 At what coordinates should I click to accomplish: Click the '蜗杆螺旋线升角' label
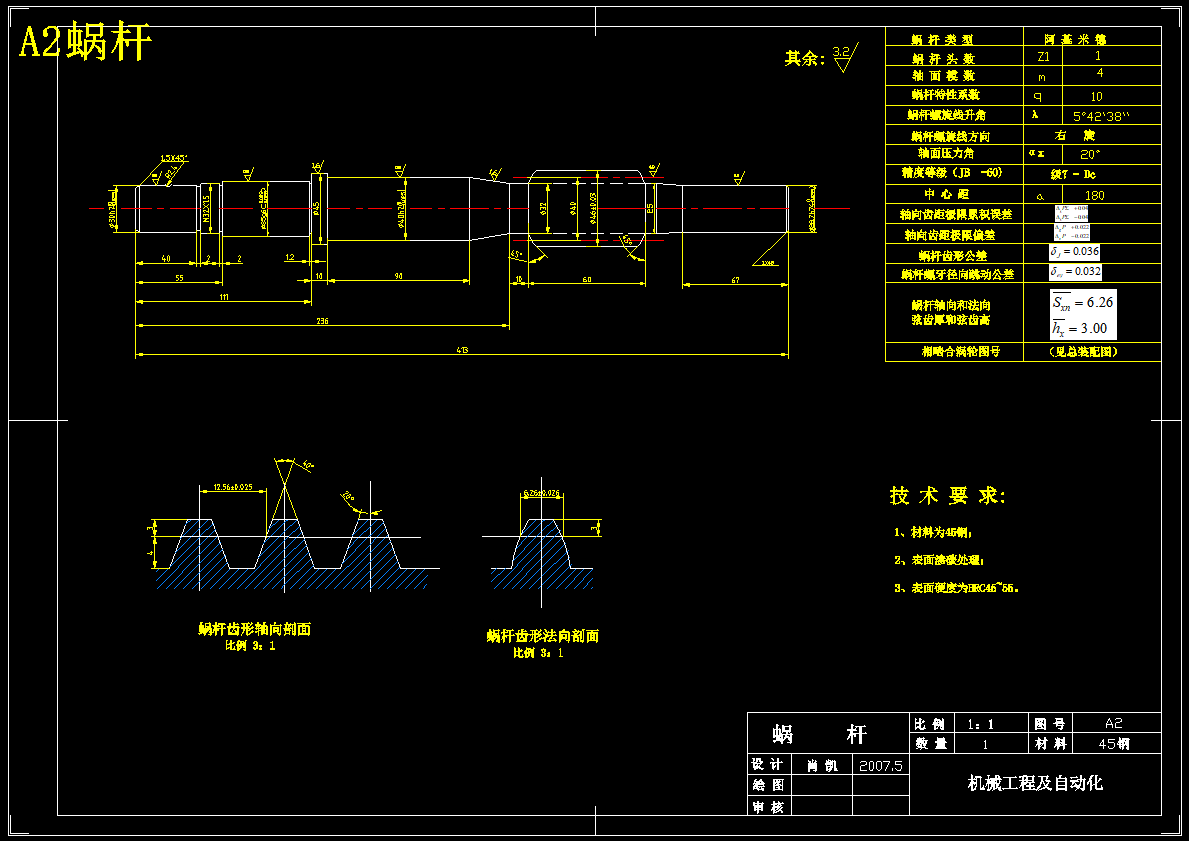pos(946,115)
